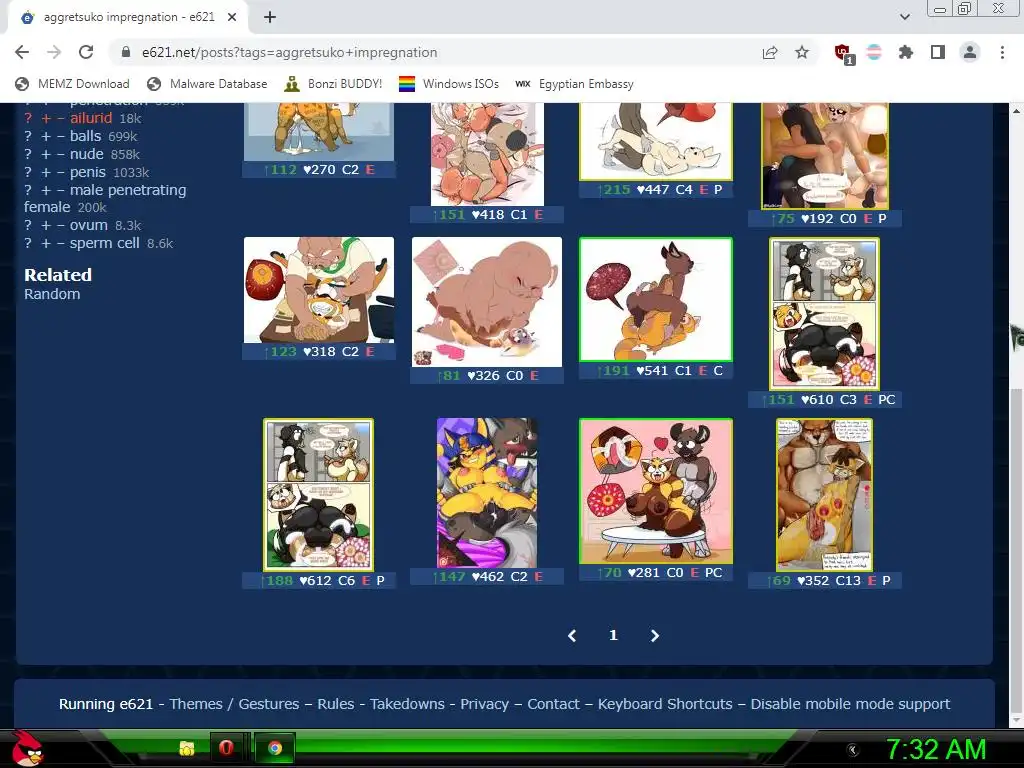Go to previous page with left chevron
Image resolution: width=1024 pixels, height=768 pixels.
pyautogui.click(x=572, y=635)
